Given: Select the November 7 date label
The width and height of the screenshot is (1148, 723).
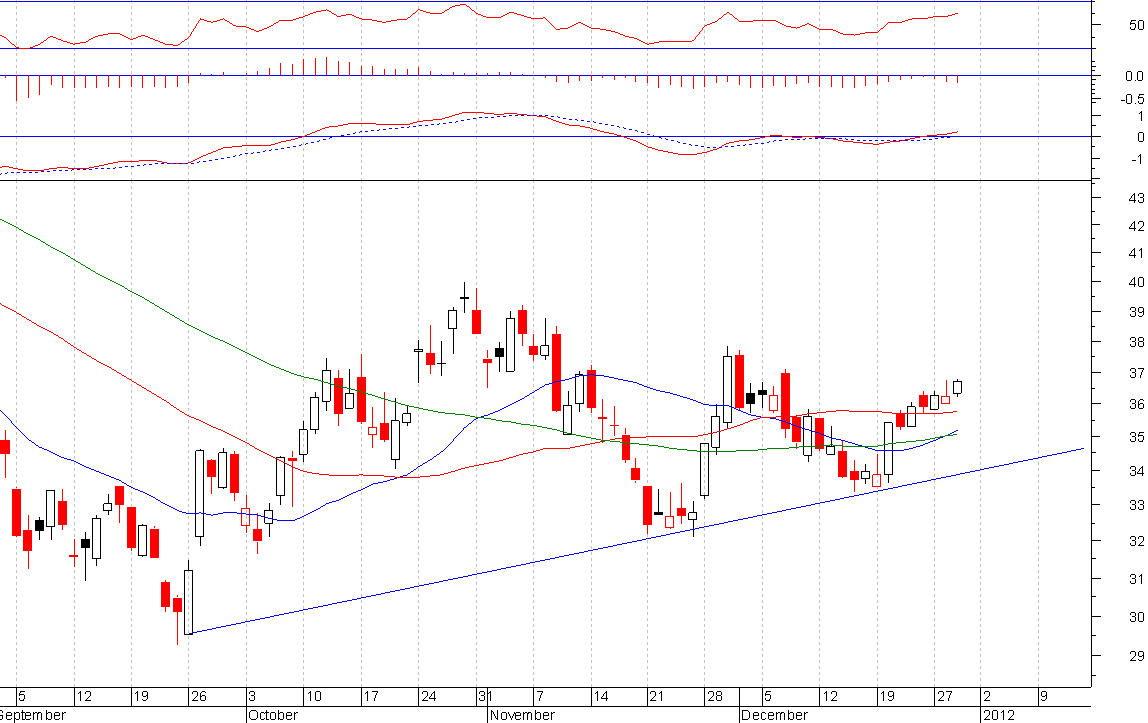Looking at the screenshot, I should [x=540, y=696].
